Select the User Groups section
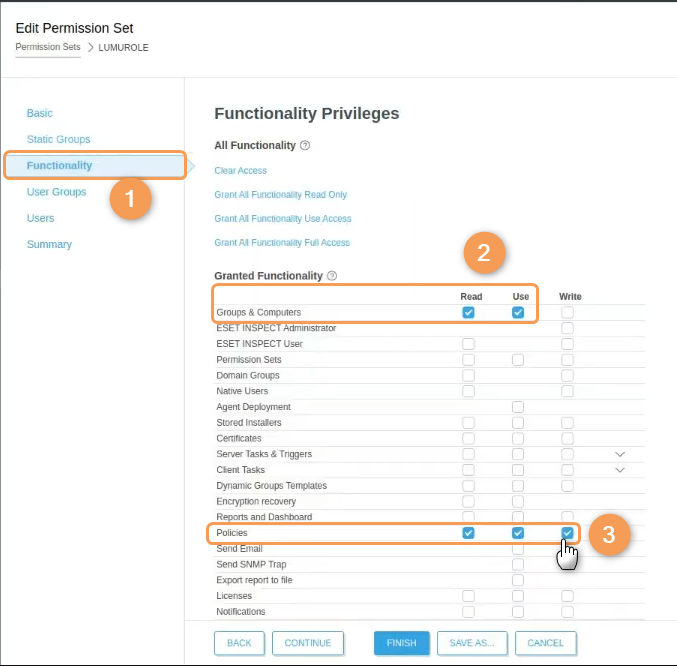This screenshot has width=677, height=666. [x=56, y=192]
